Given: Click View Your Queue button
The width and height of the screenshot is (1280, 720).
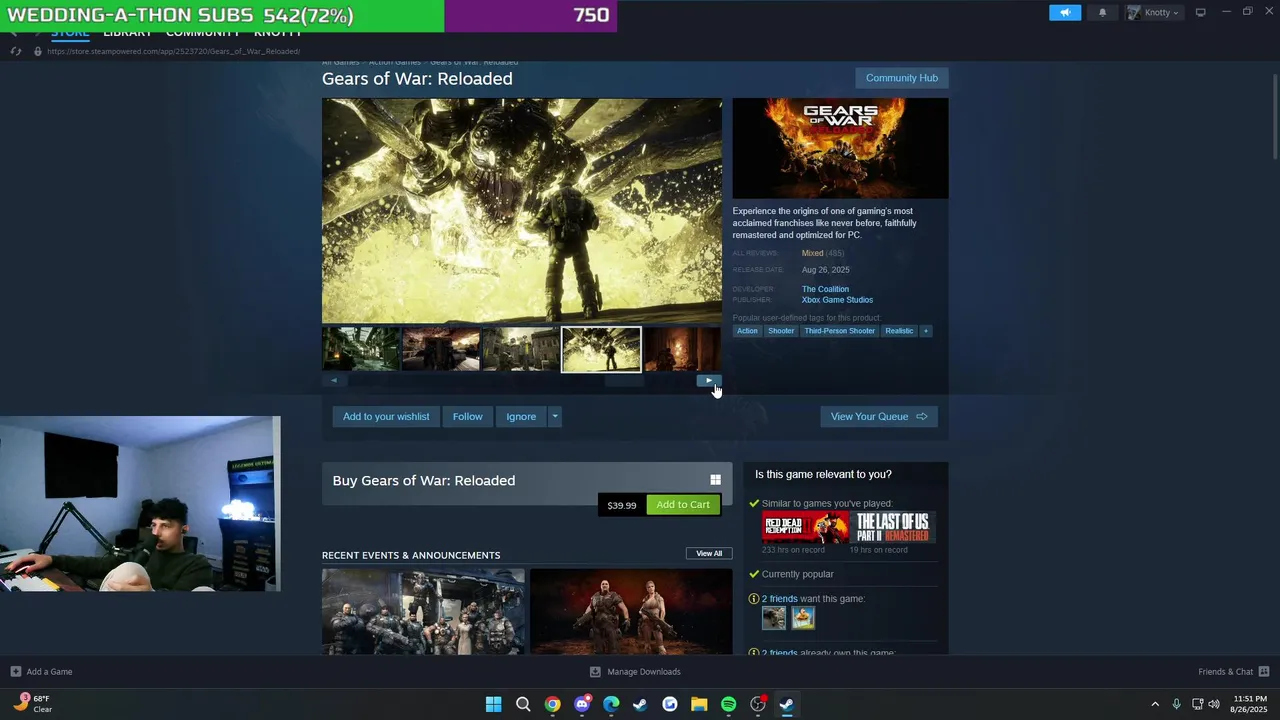Looking at the screenshot, I should point(879,417).
